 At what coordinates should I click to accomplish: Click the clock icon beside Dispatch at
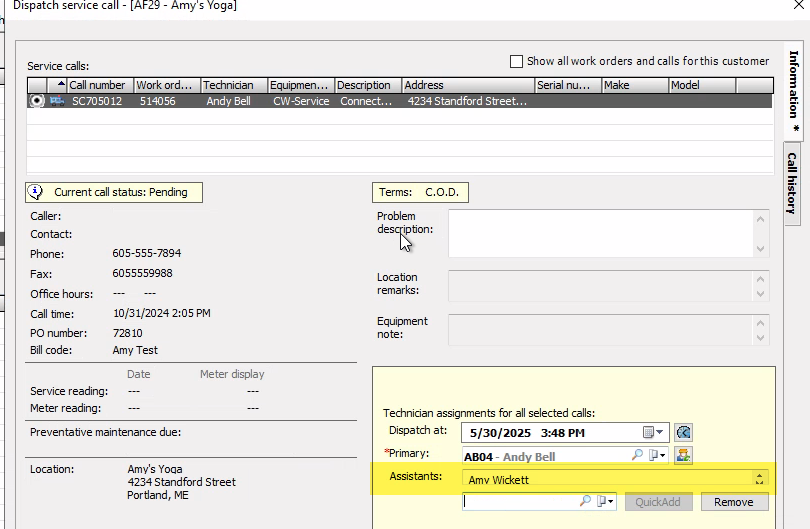coord(683,432)
